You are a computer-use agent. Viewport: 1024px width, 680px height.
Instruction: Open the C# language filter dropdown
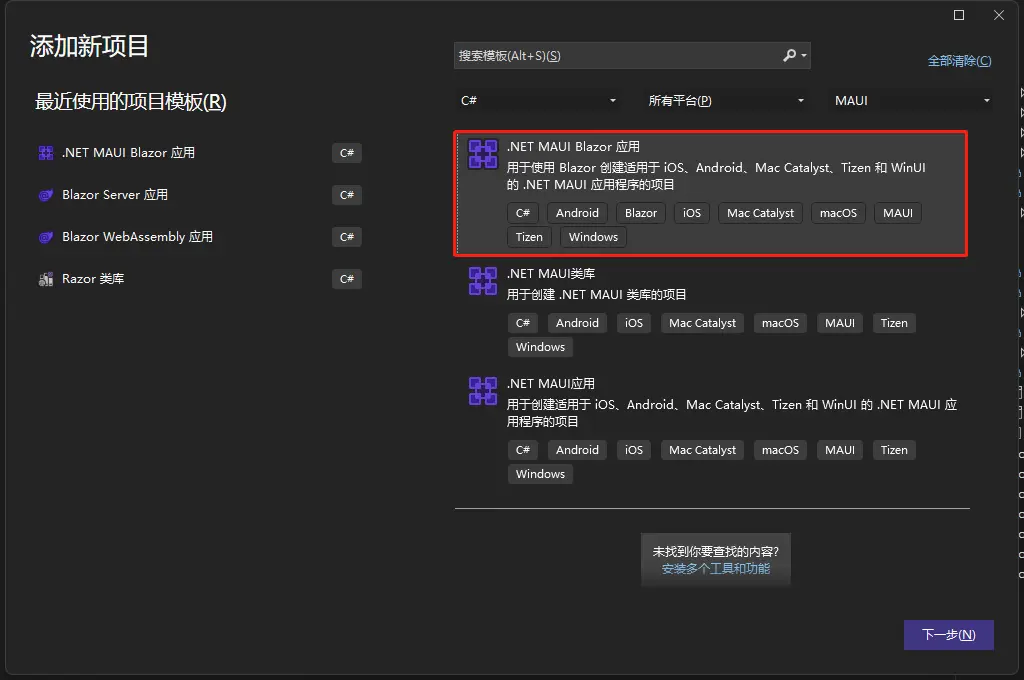[538, 101]
